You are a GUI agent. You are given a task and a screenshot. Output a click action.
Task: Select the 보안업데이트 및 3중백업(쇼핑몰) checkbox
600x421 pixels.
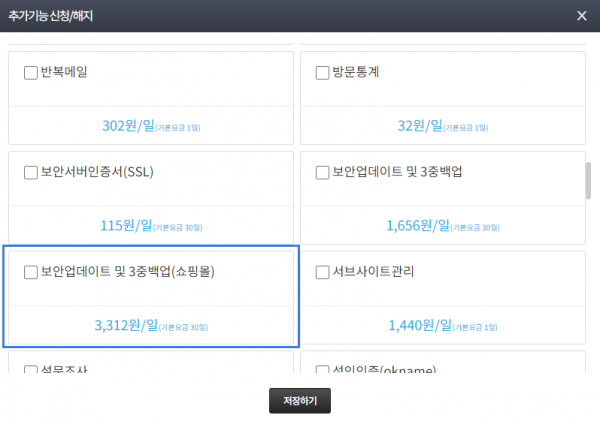click(x=30, y=272)
